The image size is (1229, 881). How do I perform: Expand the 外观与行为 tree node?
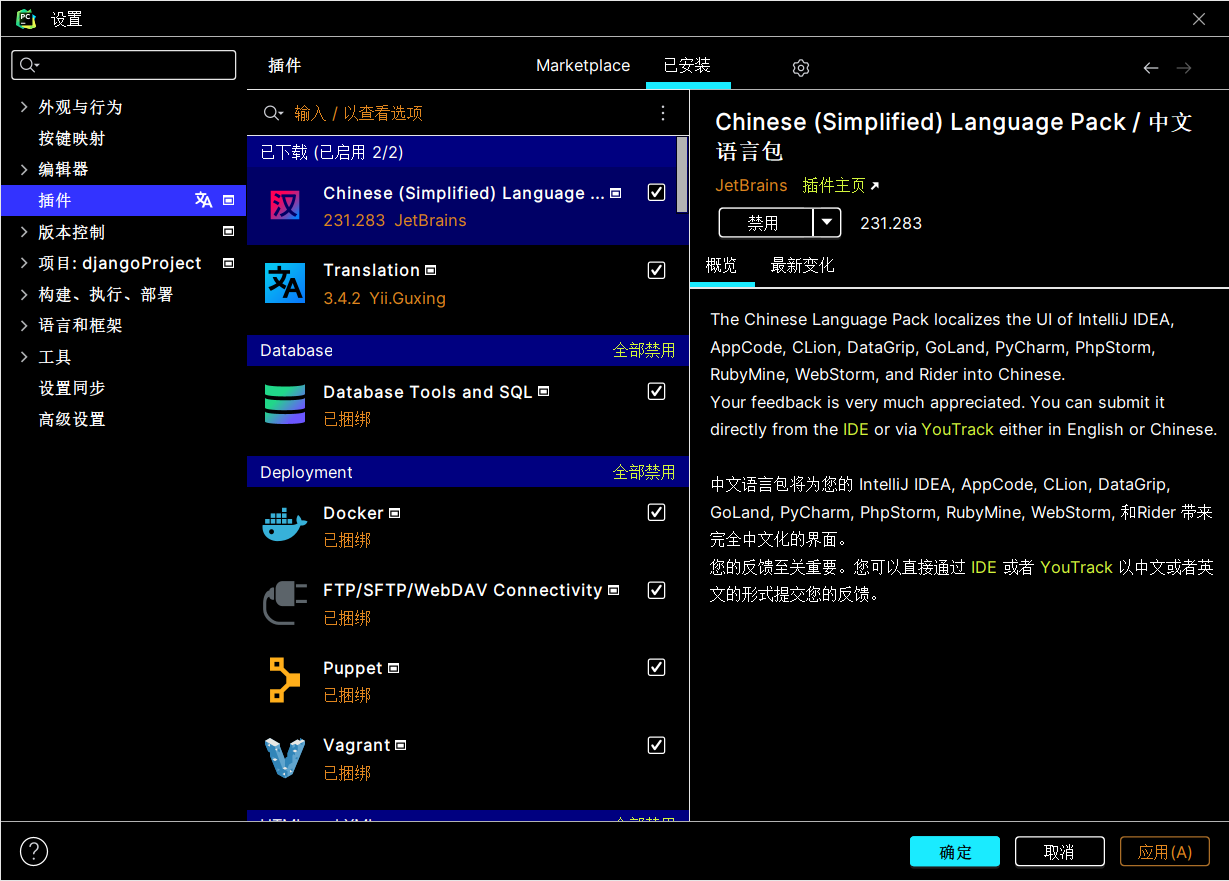[x=24, y=107]
